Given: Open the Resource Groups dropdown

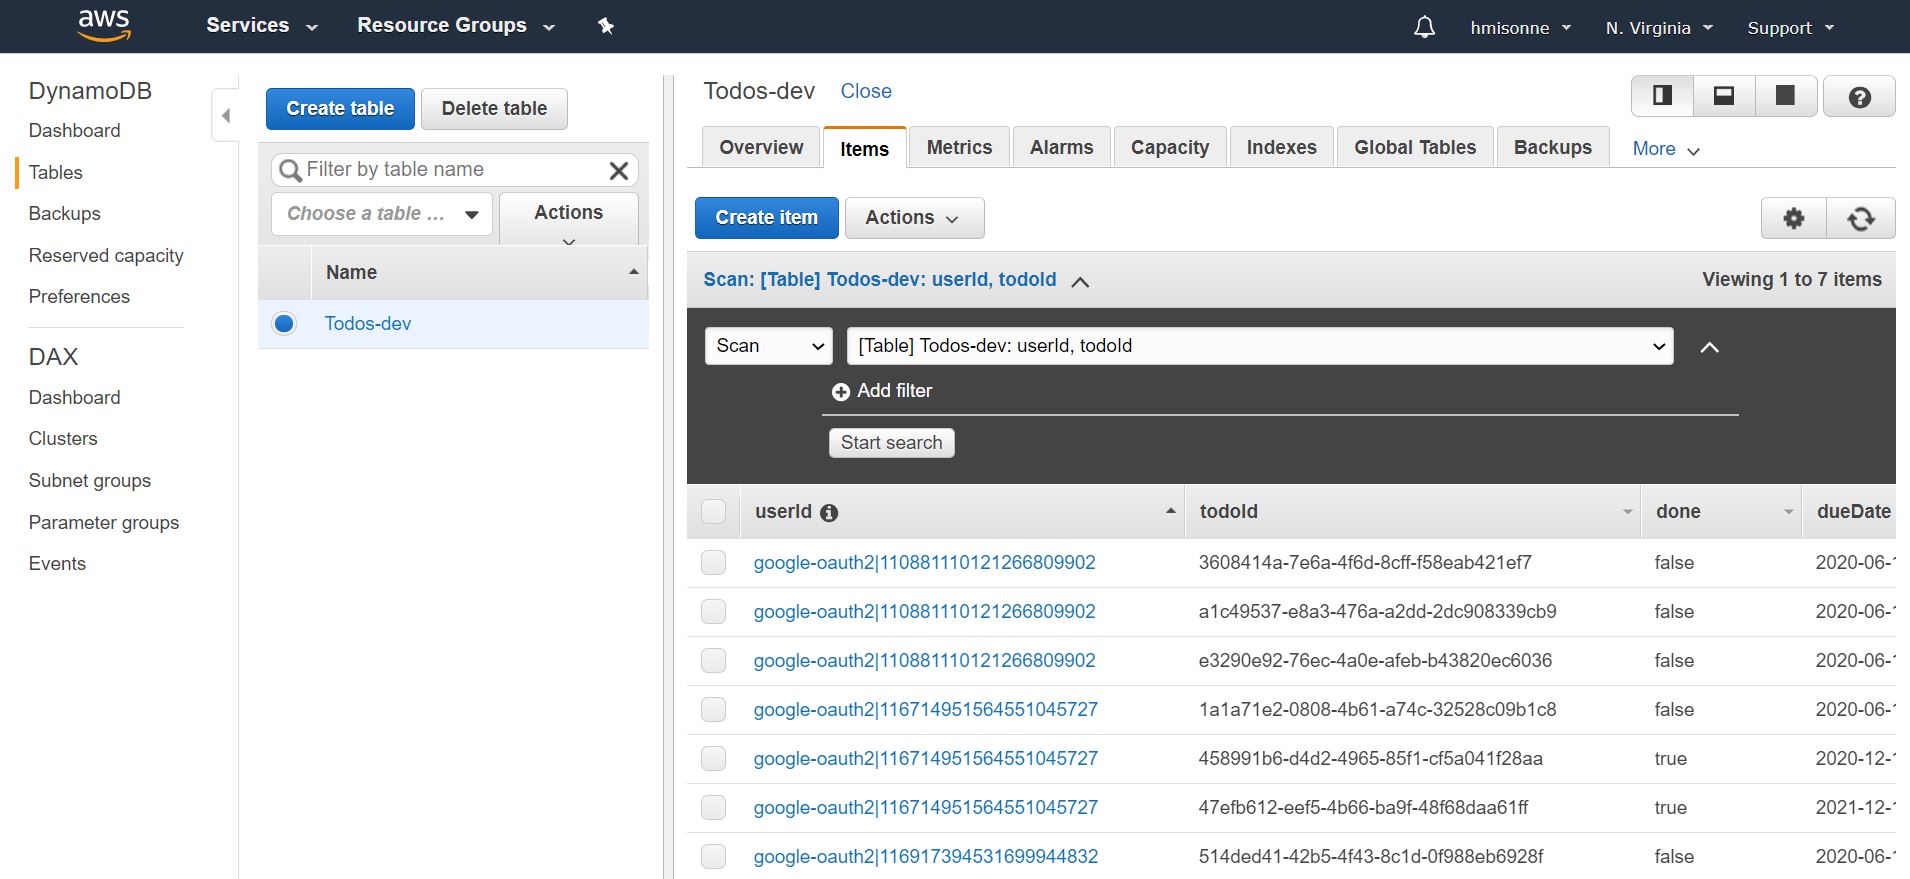Looking at the screenshot, I should click(x=456, y=26).
